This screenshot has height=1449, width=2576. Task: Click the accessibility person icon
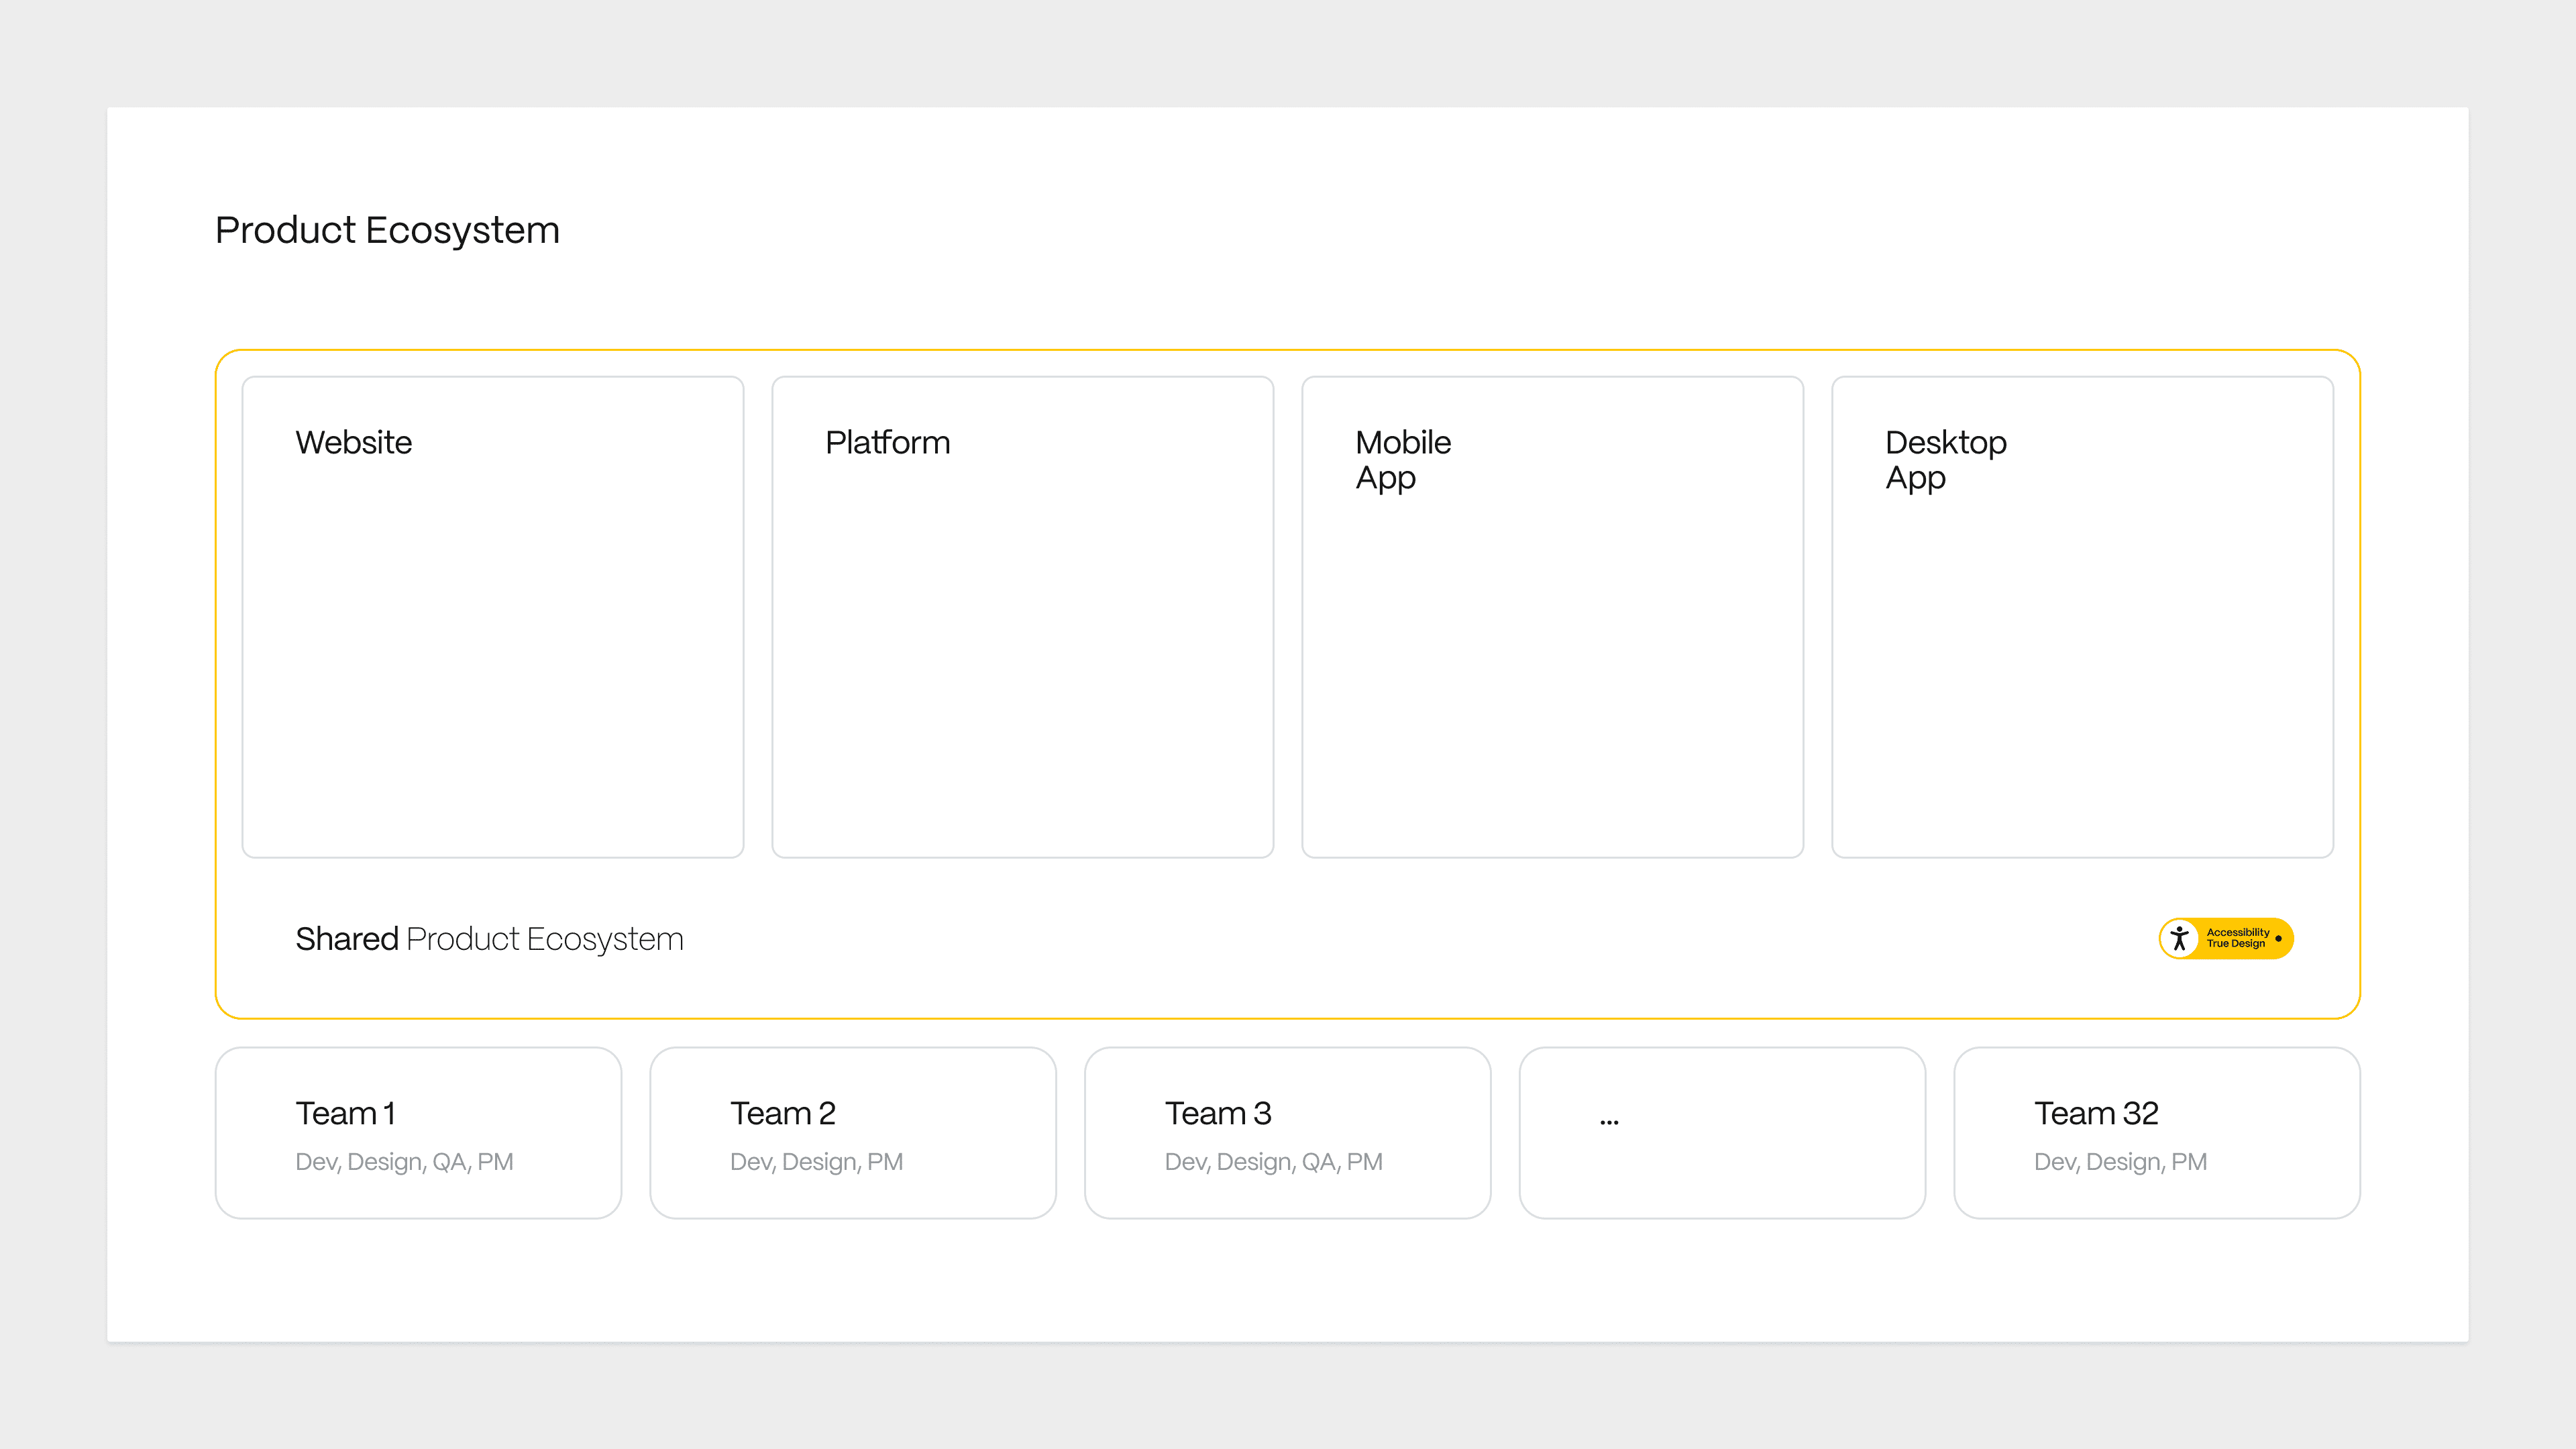(2179, 938)
